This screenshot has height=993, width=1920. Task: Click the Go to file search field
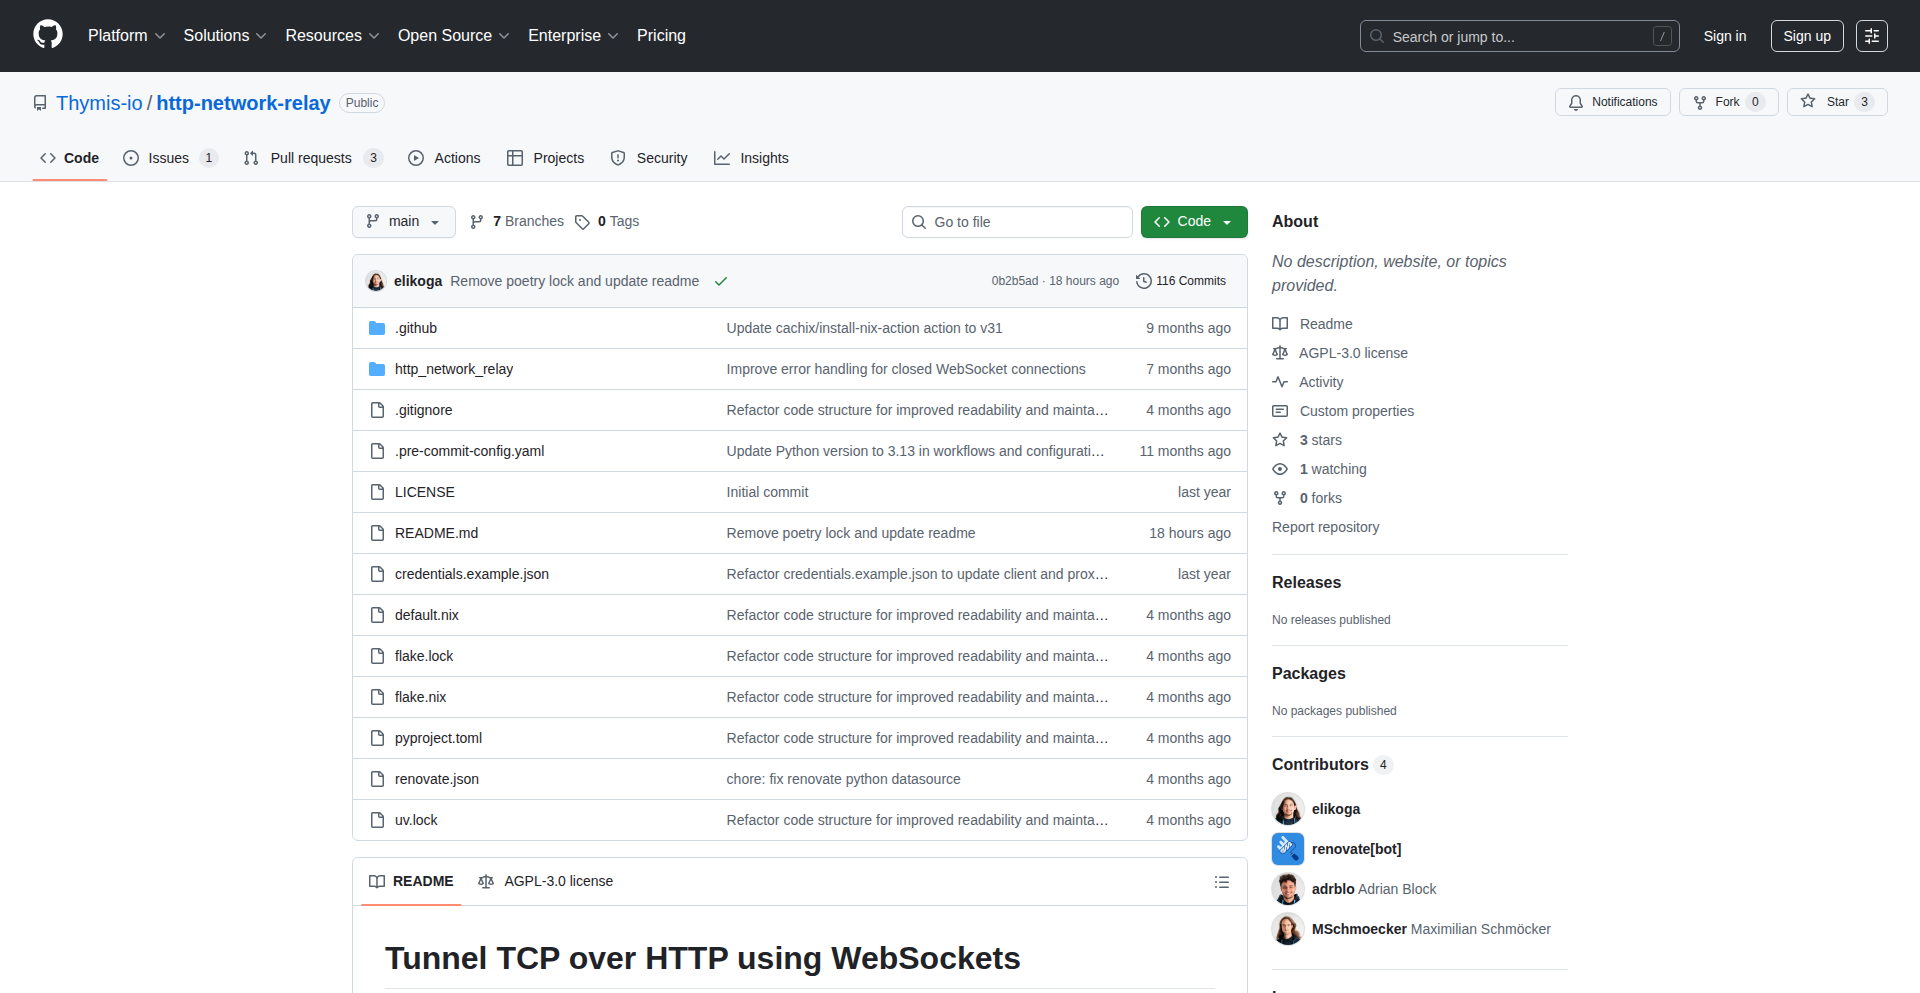(1017, 222)
